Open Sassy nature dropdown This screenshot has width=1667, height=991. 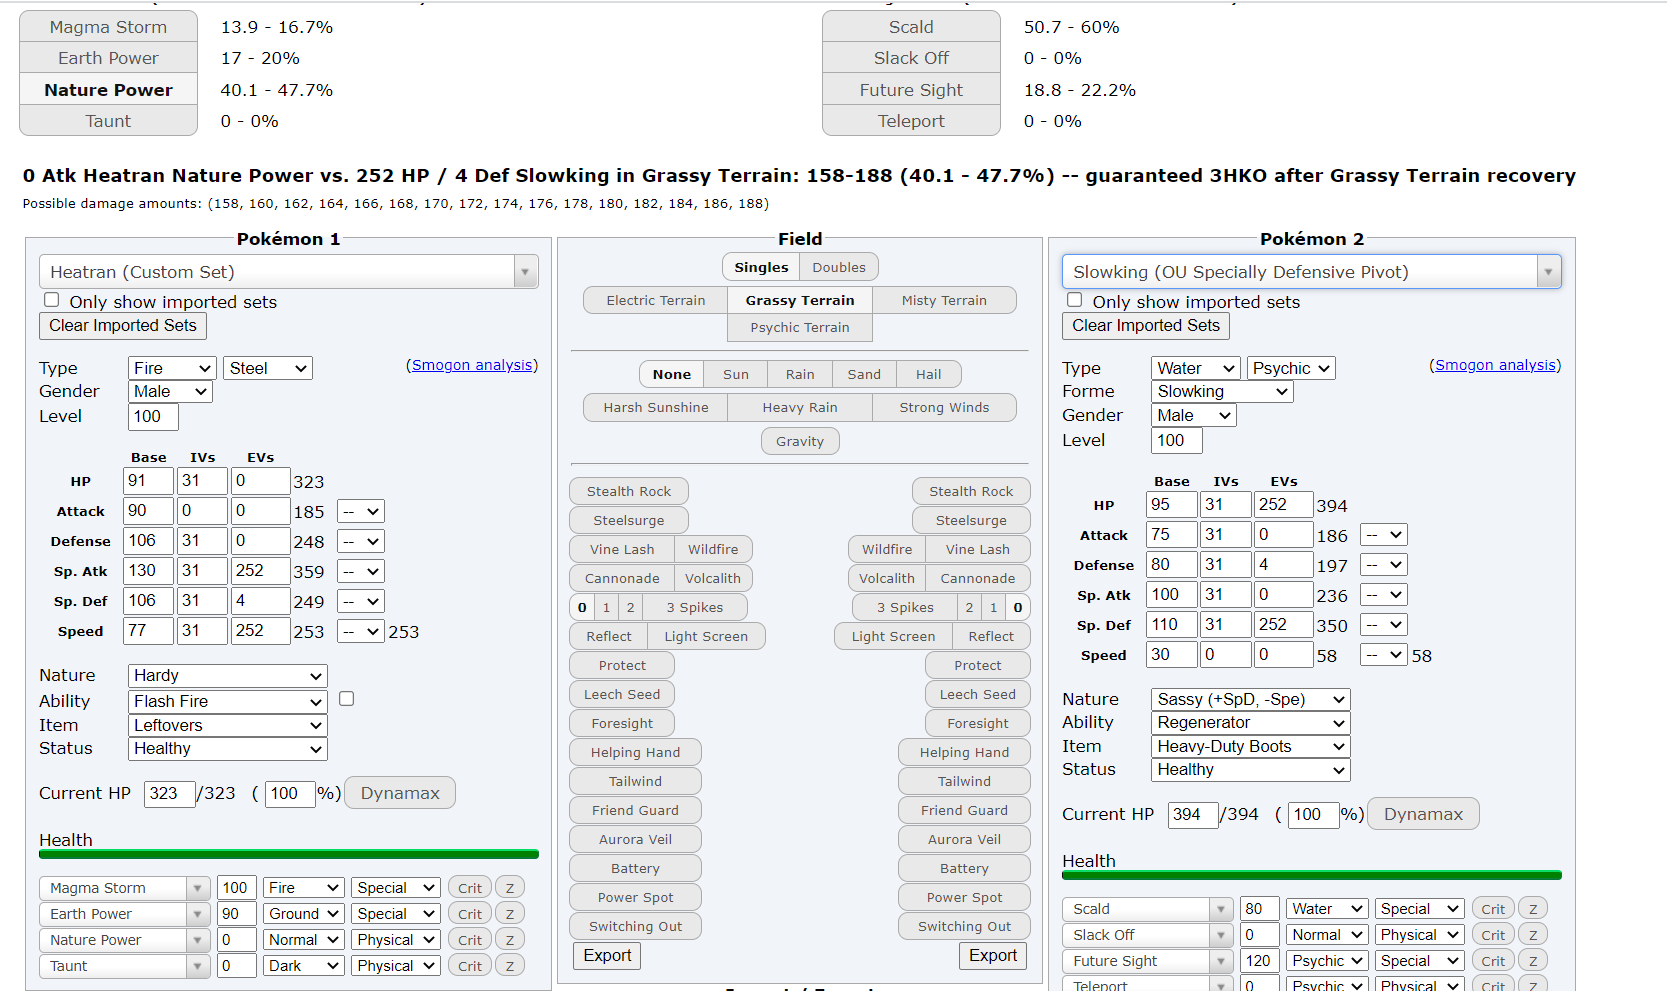tap(1251, 699)
